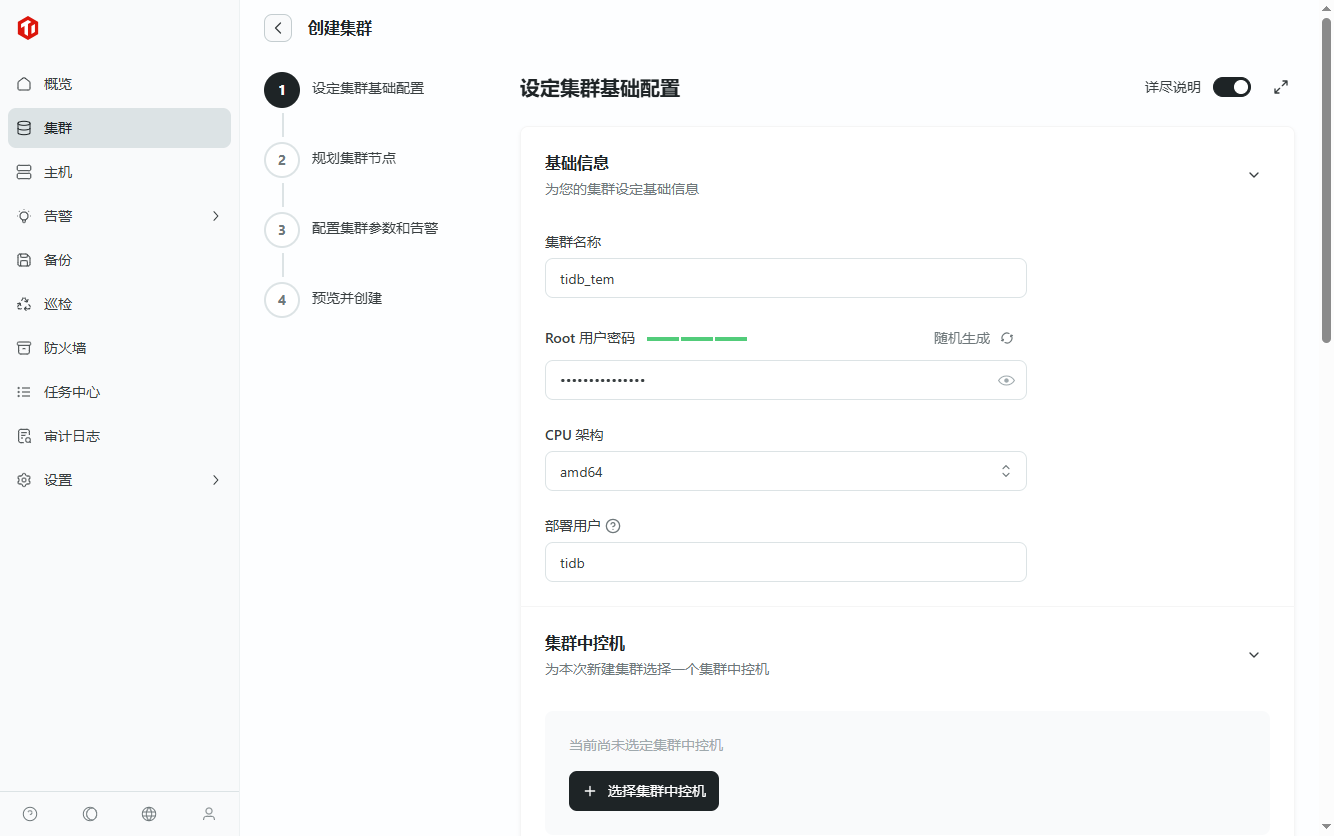Click the back arrow beside 创建集群
The image size is (1334, 836).
pos(278,28)
